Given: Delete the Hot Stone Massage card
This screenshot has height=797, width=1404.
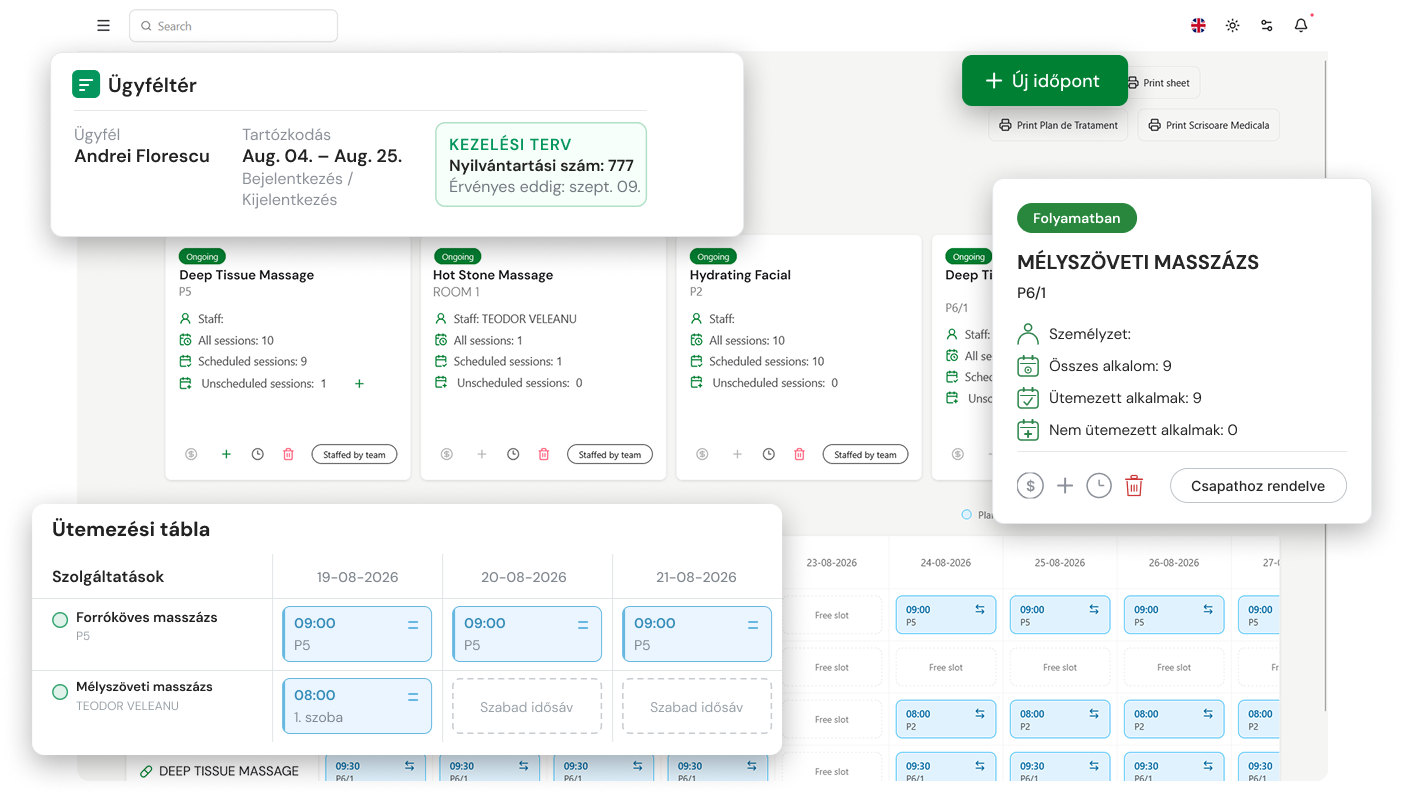Looking at the screenshot, I should (544, 454).
